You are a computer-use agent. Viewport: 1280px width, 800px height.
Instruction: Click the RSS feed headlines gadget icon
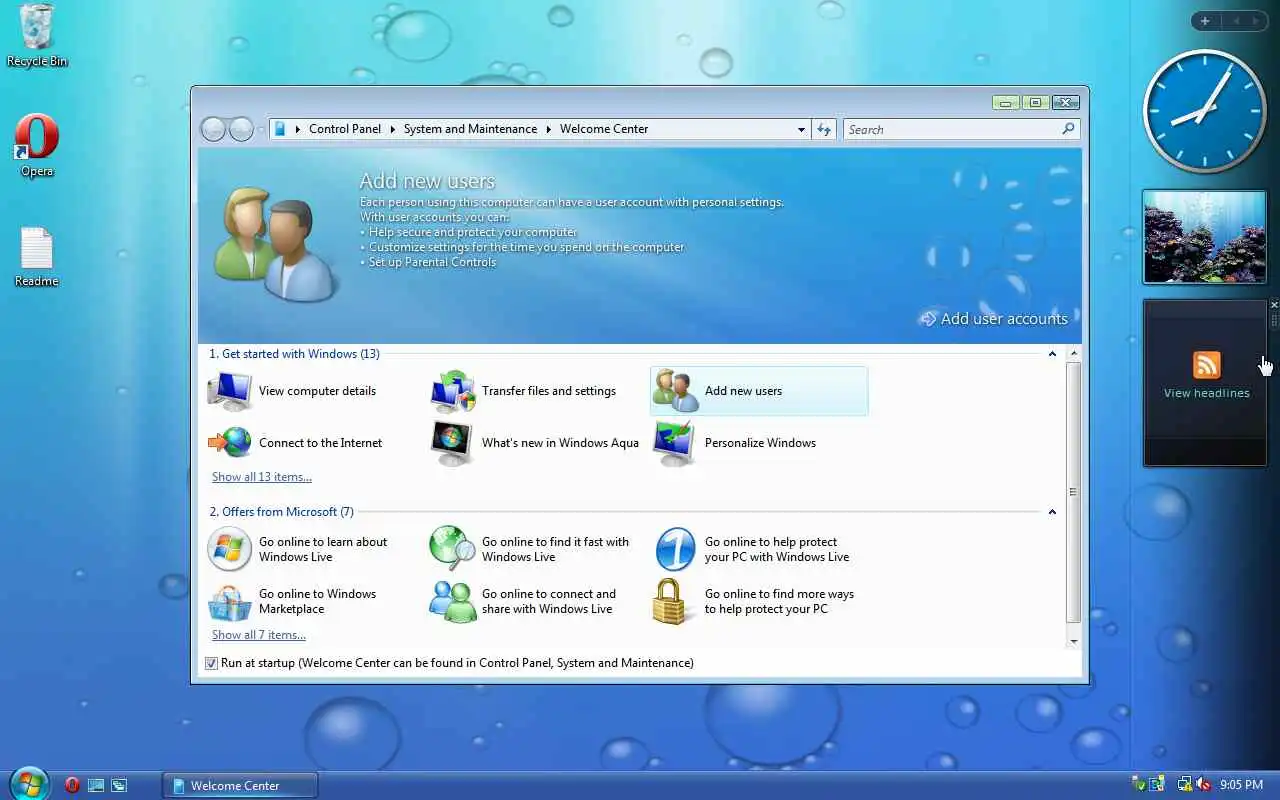1207,364
